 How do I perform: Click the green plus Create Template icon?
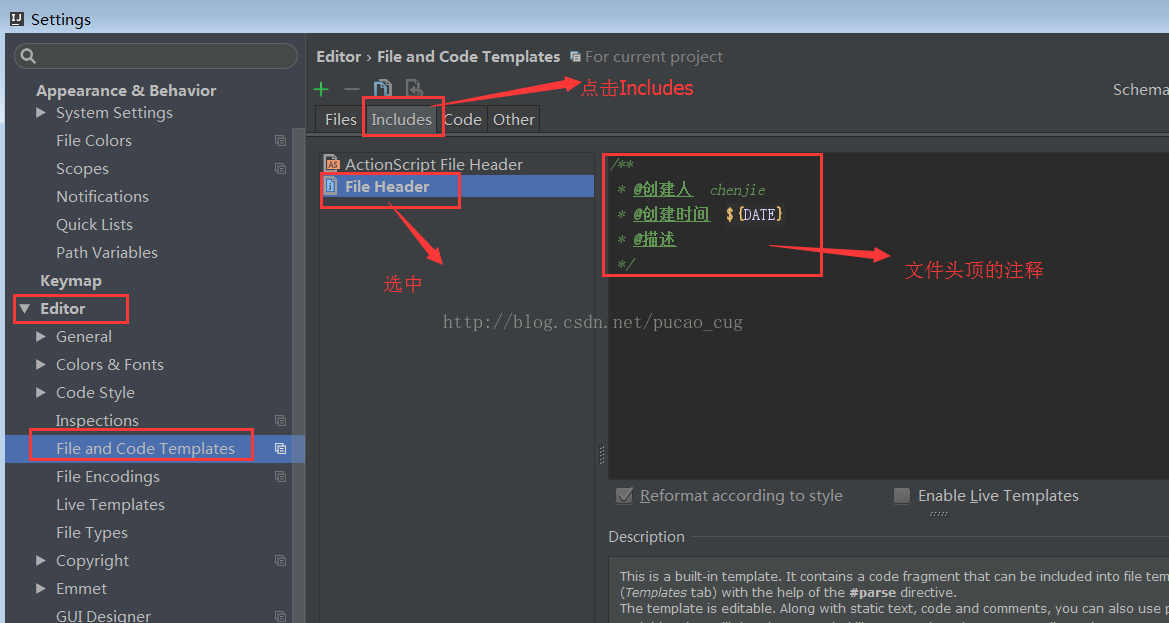pos(321,89)
